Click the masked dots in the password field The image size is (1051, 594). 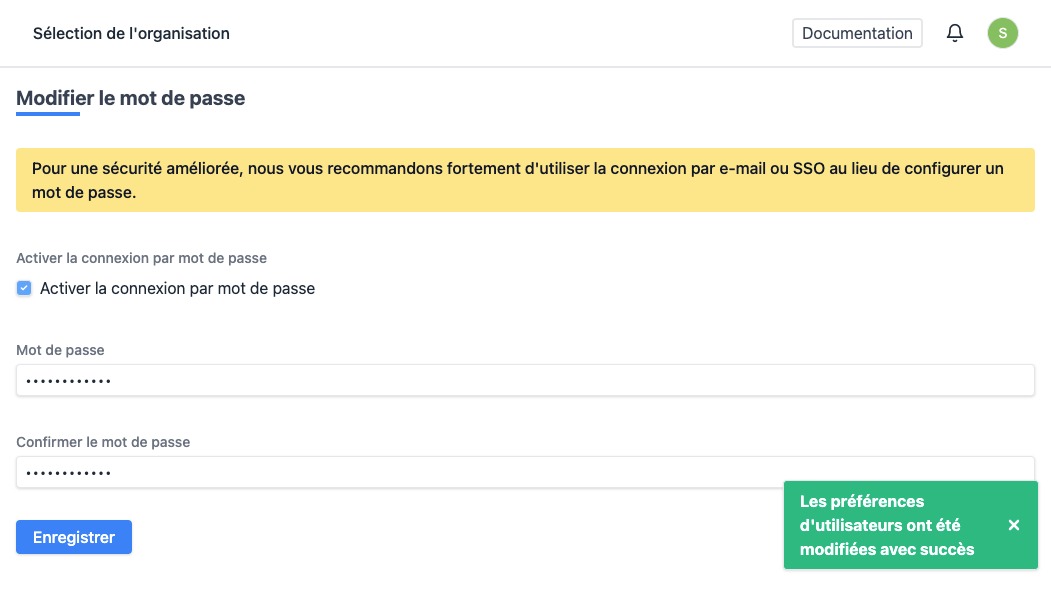point(68,381)
